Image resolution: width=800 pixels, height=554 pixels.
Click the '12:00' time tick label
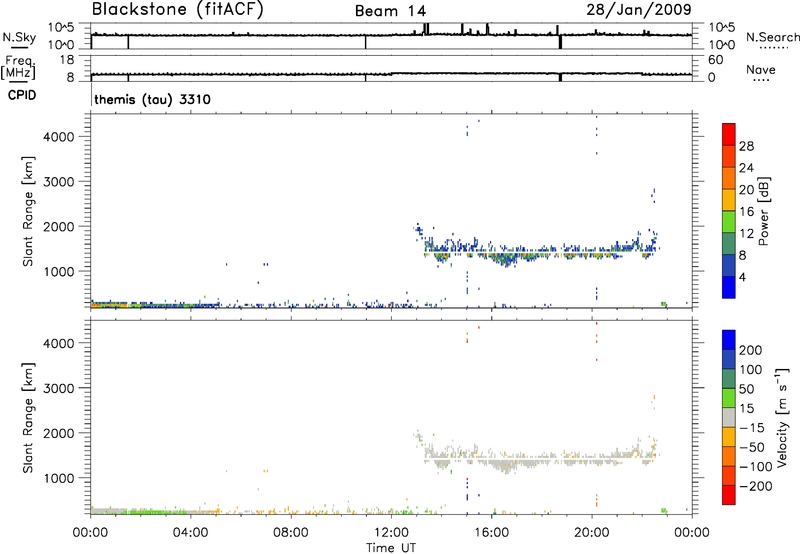(391, 533)
